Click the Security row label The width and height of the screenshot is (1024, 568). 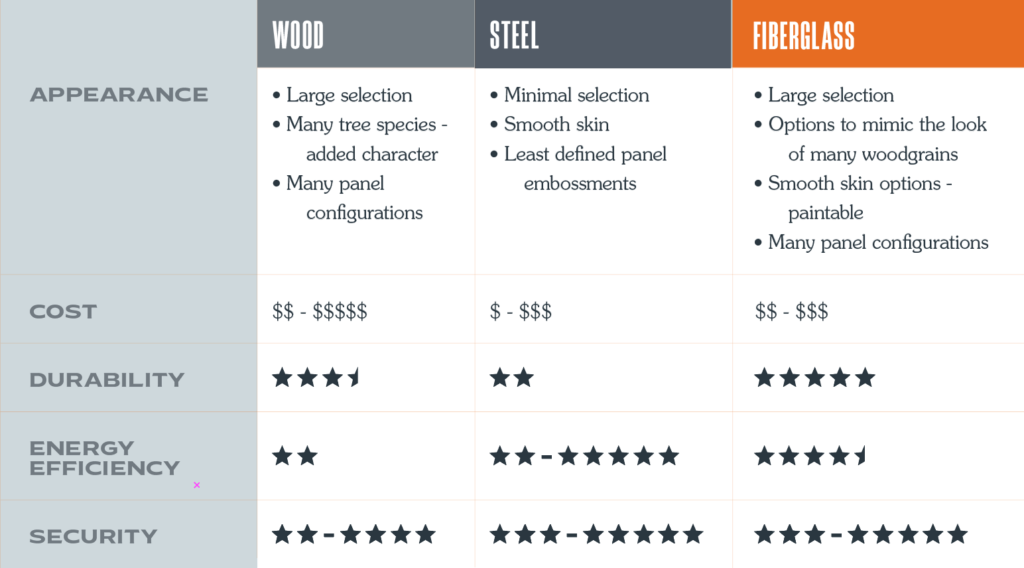tap(93, 537)
